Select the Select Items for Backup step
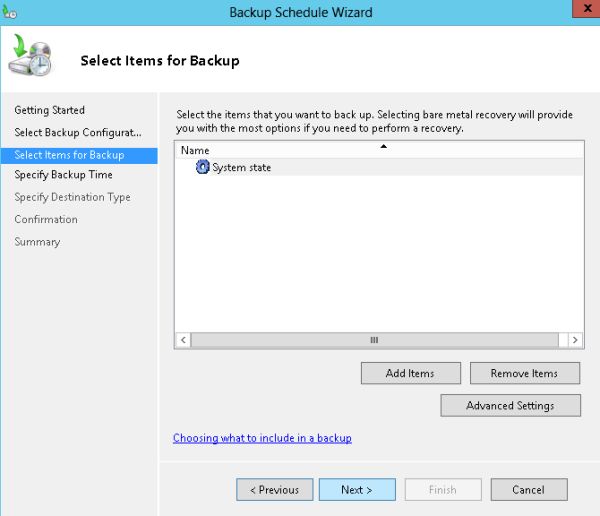Image resolution: width=600 pixels, height=516 pixels. pyautogui.click(x=79, y=155)
